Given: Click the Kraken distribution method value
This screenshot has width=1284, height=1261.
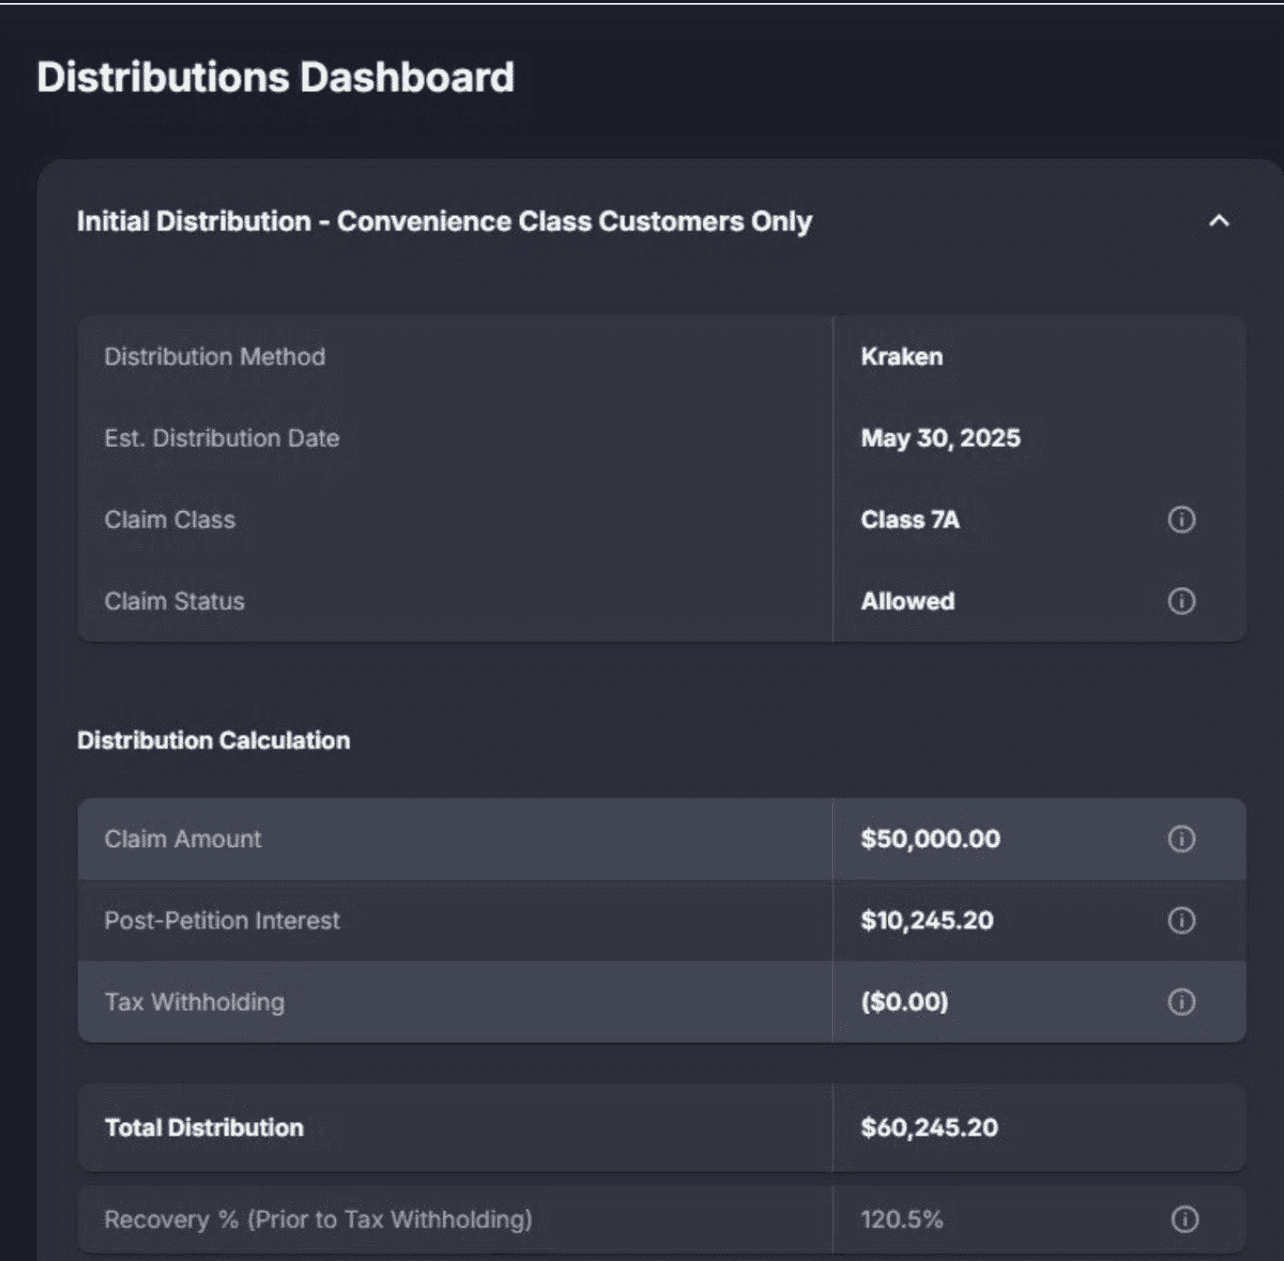Looking at the screenshot, I should [901, 357].
